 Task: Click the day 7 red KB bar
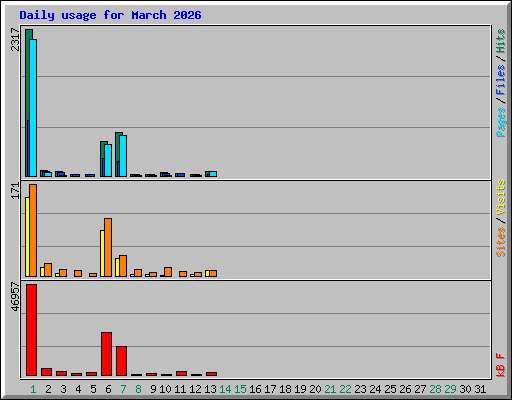click(x=121, y=361)
